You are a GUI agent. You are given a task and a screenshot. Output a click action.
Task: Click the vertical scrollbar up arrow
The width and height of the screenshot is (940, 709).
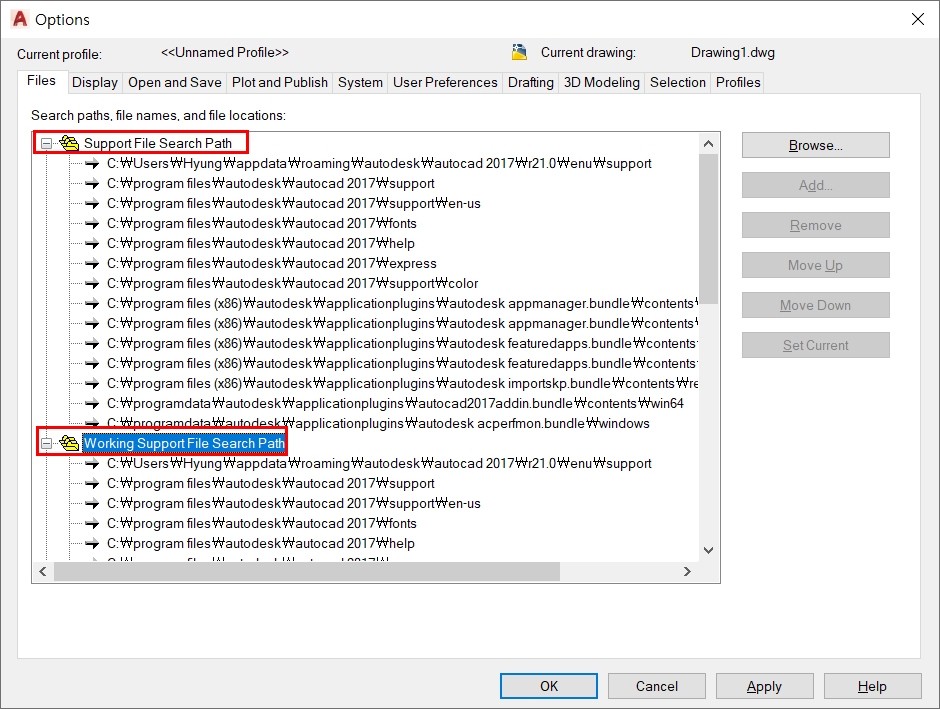708,144
